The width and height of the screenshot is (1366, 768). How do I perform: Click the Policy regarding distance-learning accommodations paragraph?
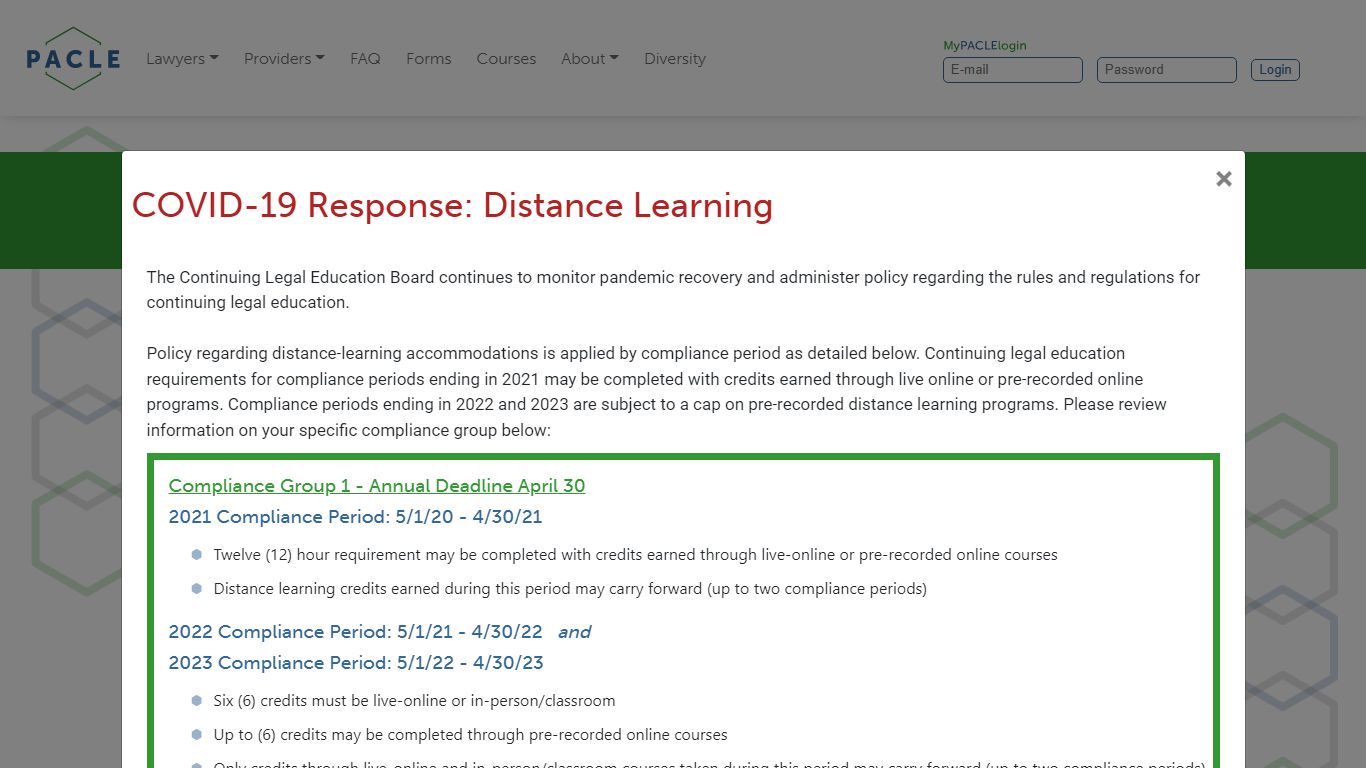(657, 392)
